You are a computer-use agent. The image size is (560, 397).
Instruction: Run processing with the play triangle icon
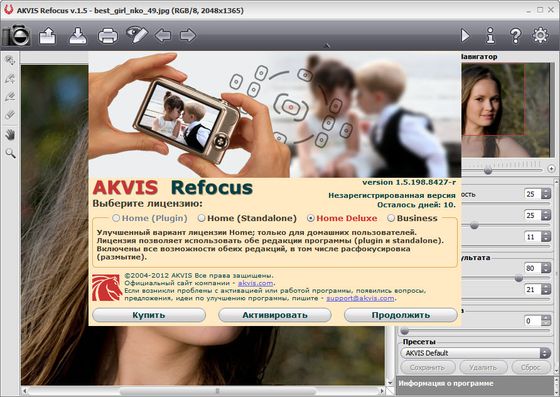[465, 36]
